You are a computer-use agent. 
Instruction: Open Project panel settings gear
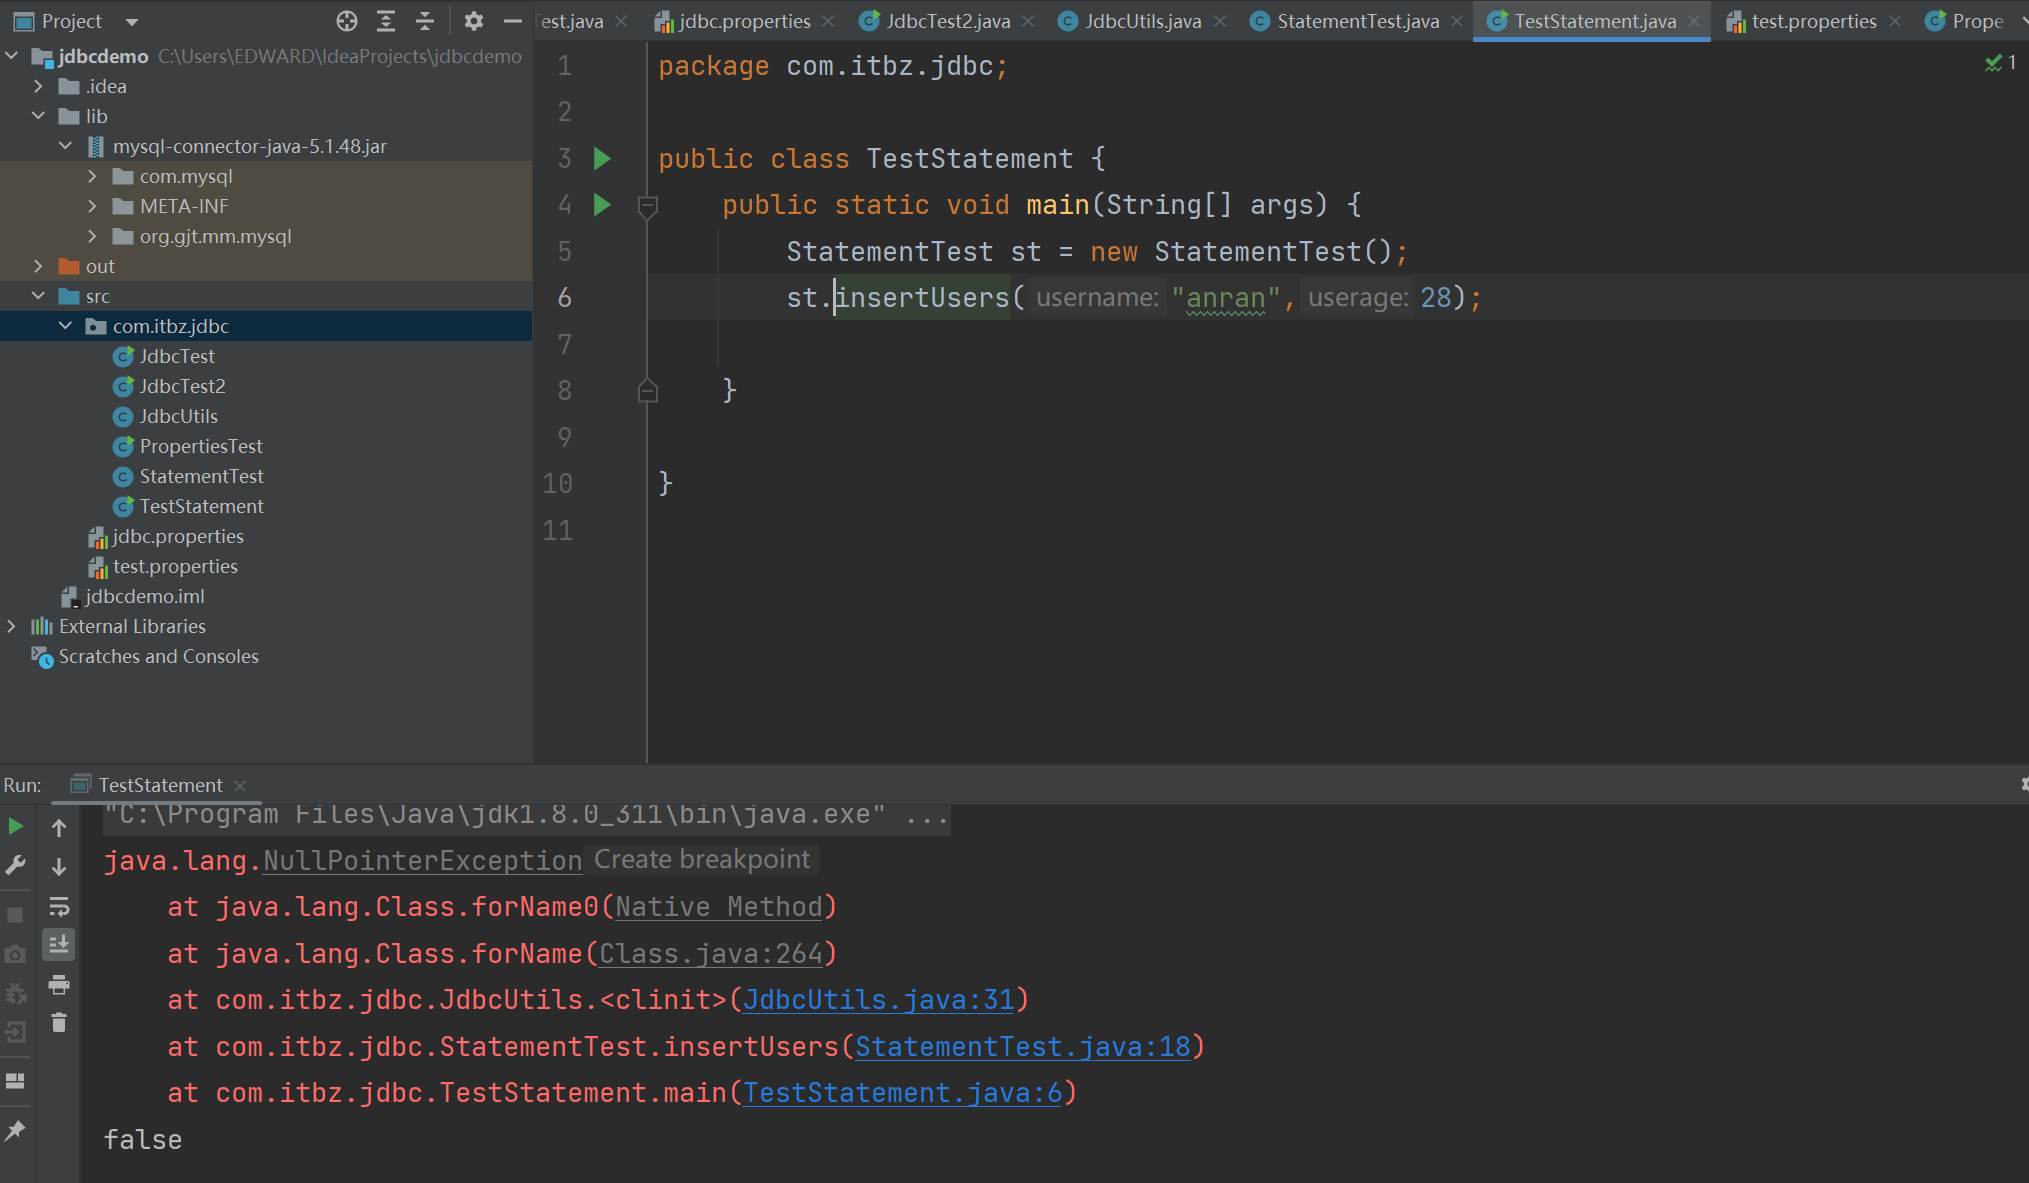(473, 21)
